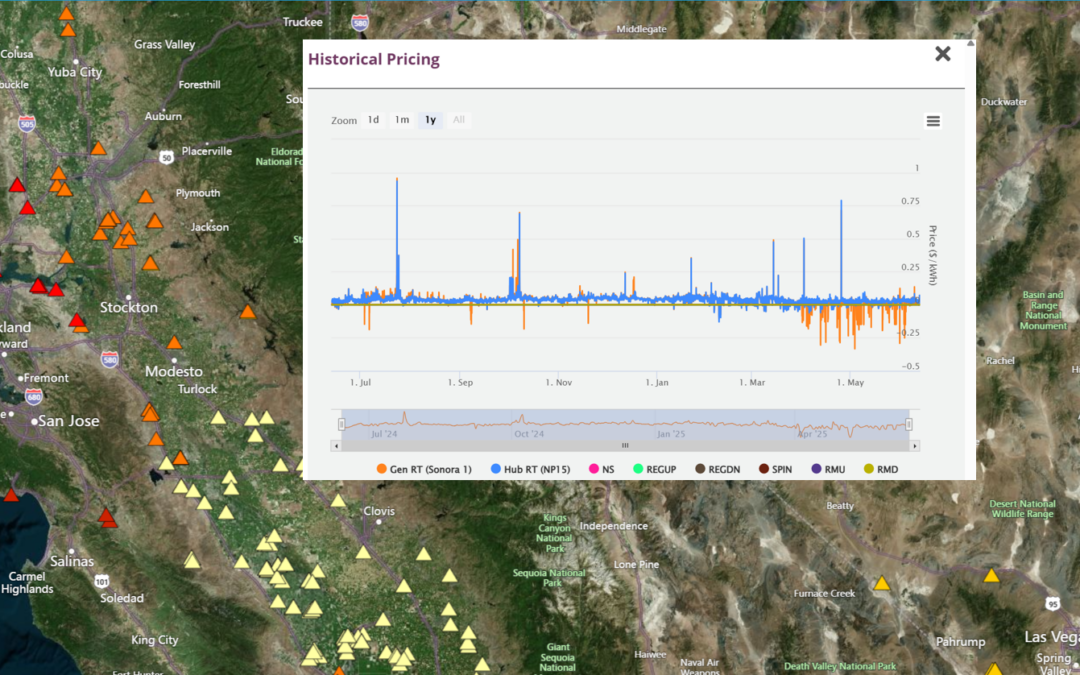
Task: Select the orange triangle marker just above Modesto
Action: pos(174,343)
